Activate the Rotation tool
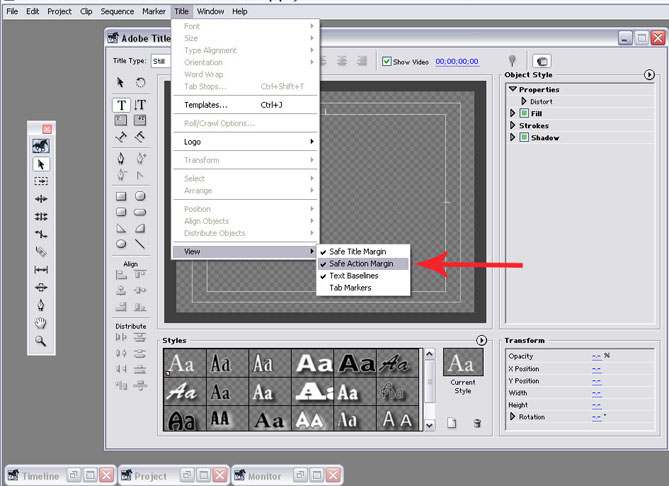The image size is (669, 486). pyautogui.click(x=140, y=82)
